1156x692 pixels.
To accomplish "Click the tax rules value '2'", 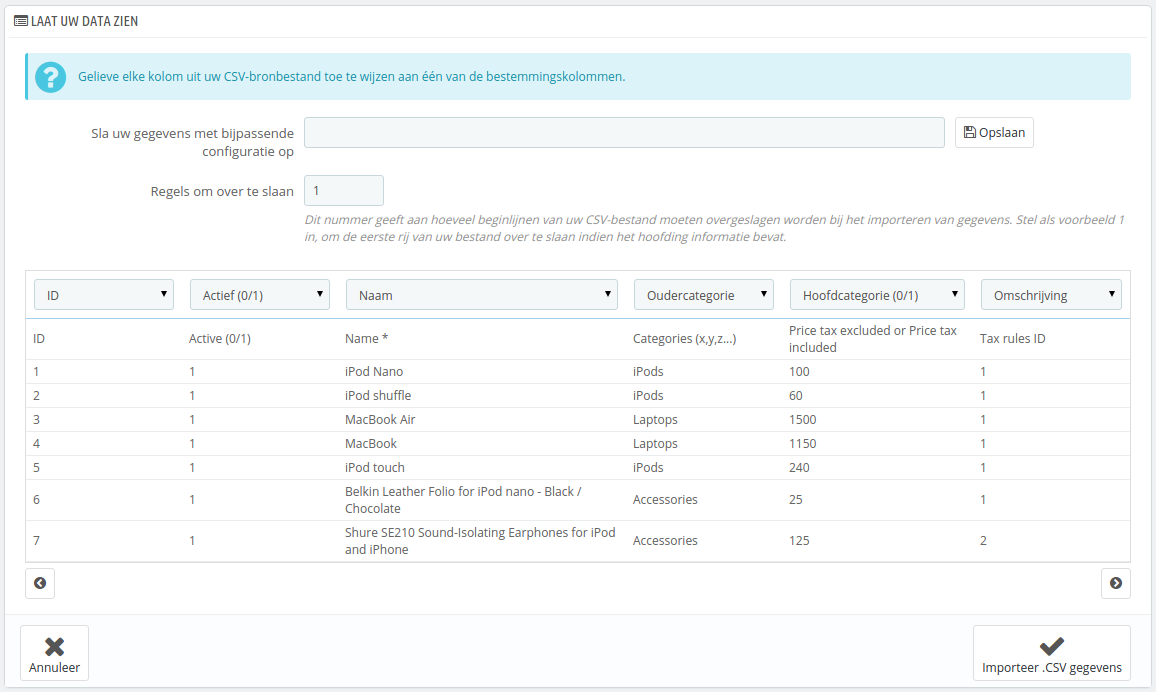I will [x=983, y=541].
